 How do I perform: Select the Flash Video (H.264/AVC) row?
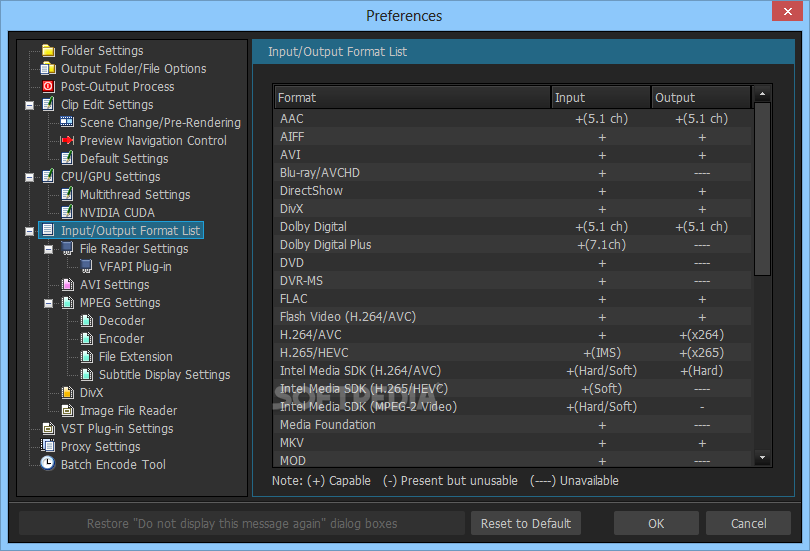[x=513, y=317]
